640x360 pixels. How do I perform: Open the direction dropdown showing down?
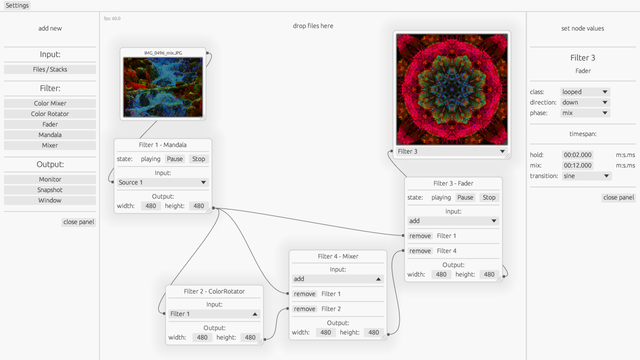click(585, 102)
